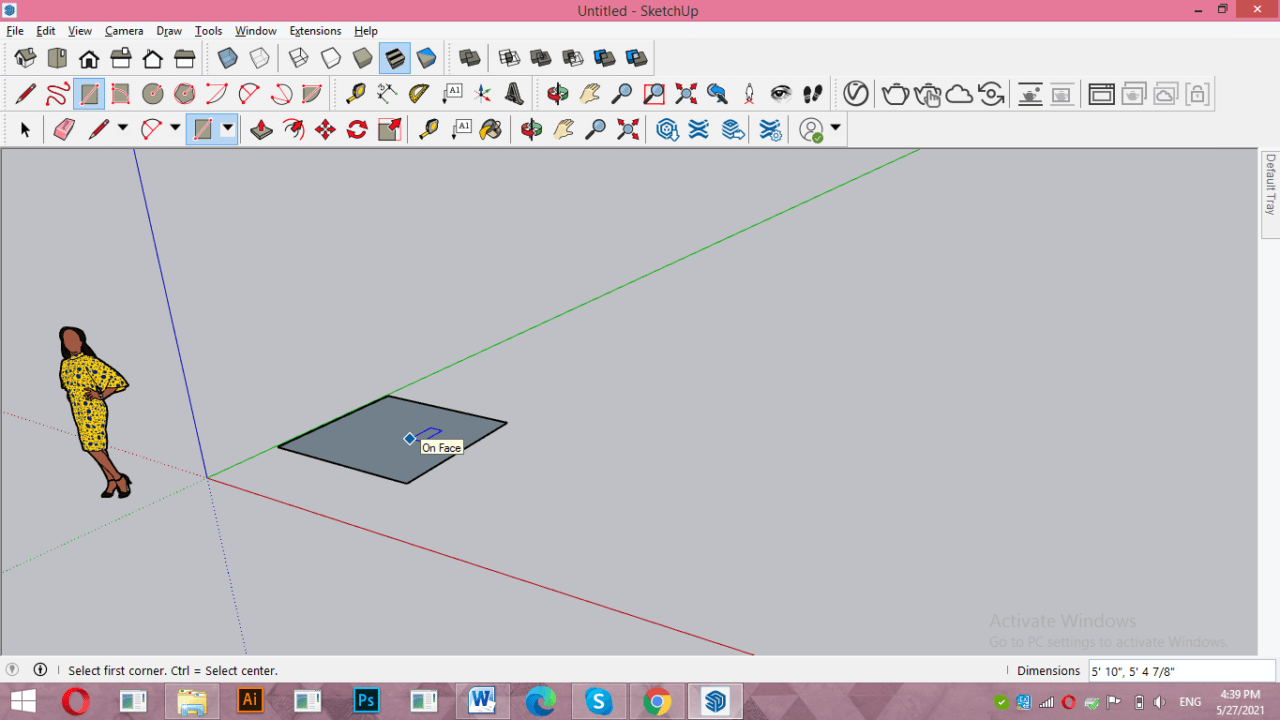This screenshot has width=1280, height=720.
Task: Select the Paint Bucket tool
Action: [490, 129]
